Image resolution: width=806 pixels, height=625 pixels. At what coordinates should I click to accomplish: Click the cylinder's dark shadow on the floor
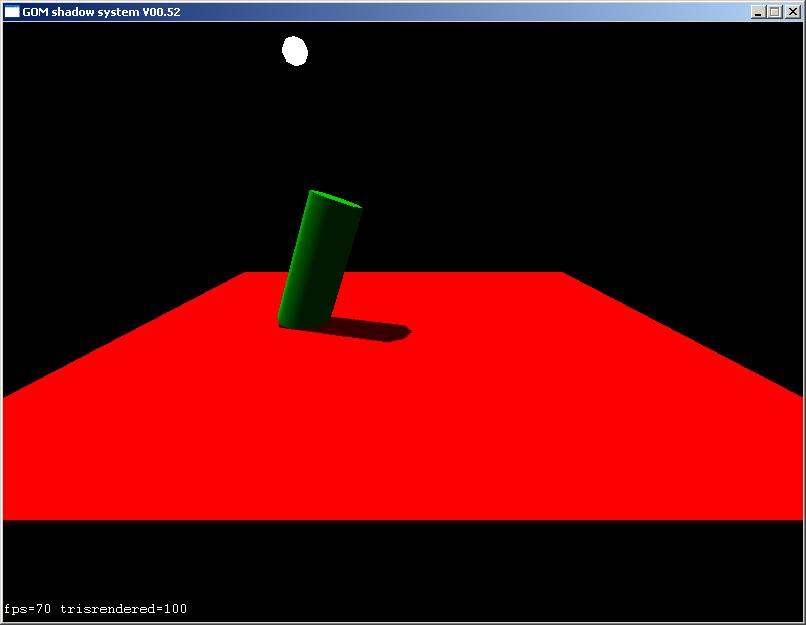[x=369, y=330]
